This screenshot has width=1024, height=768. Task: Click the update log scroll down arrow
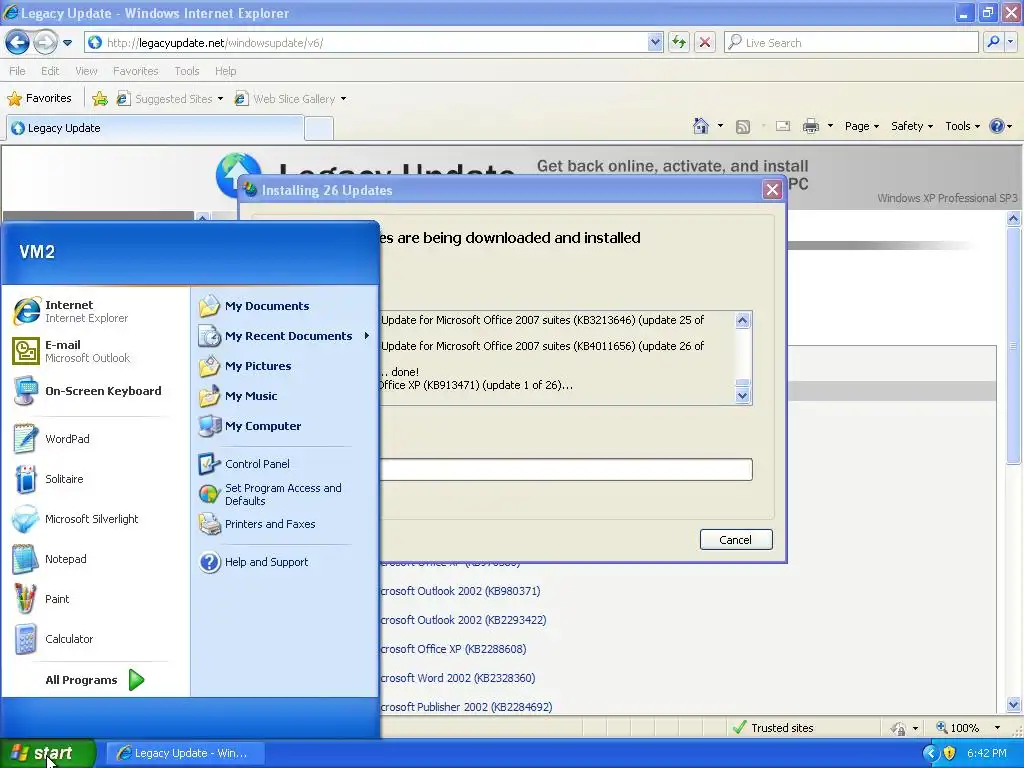coord(743,395)
